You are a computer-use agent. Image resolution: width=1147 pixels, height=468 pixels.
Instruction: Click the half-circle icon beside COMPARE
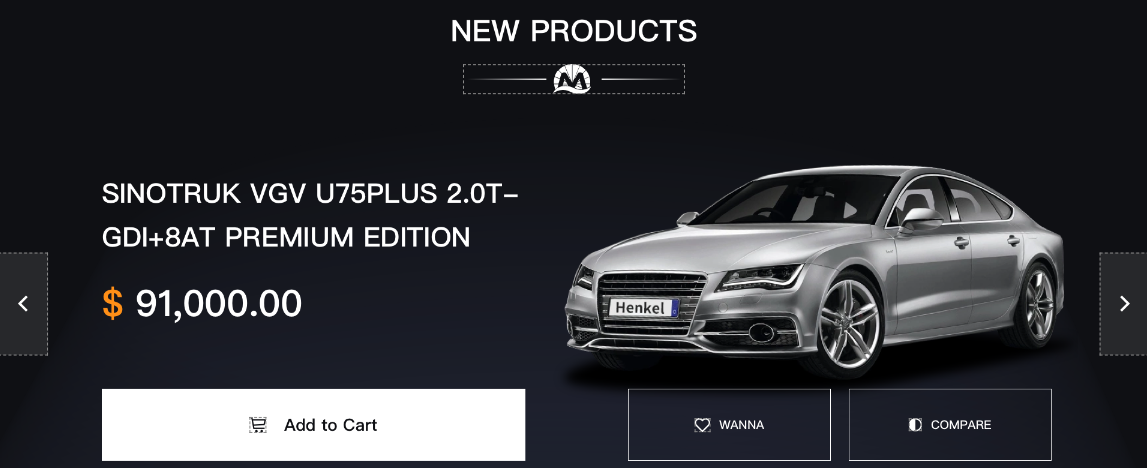915,425
